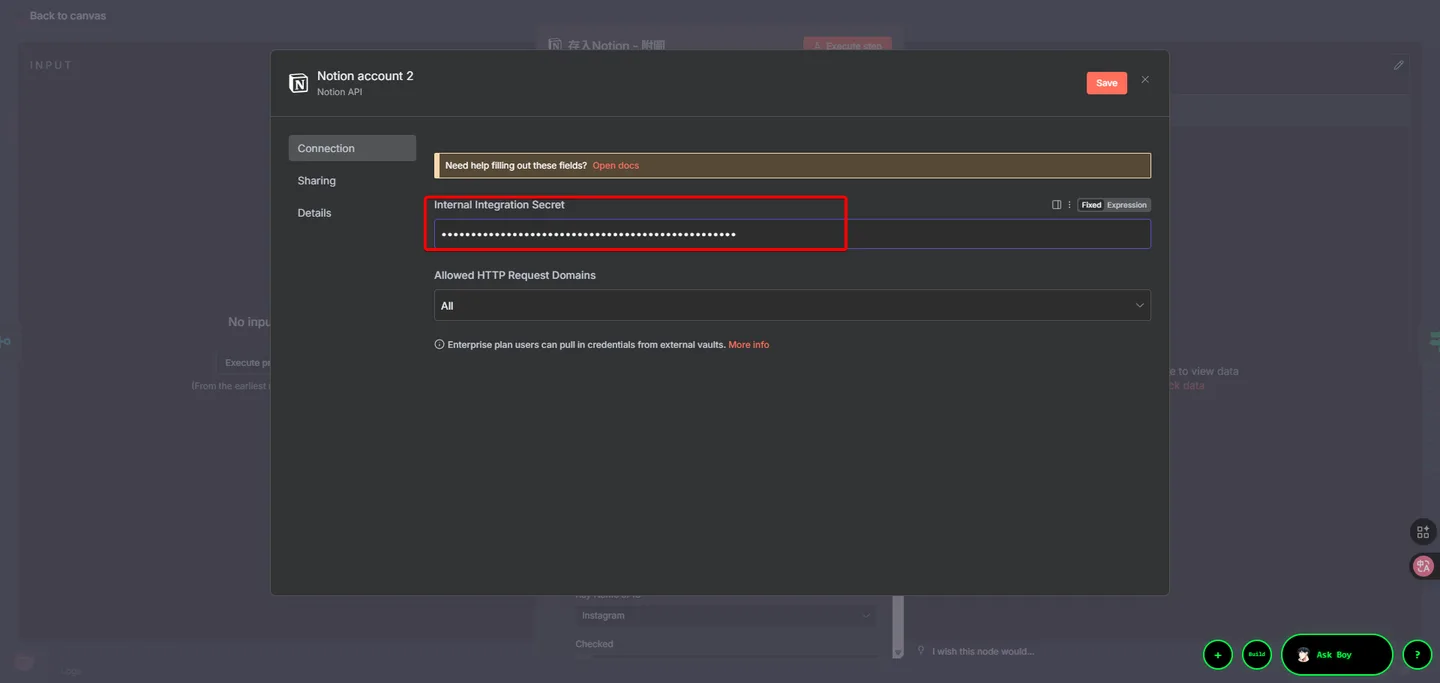Click the Notion logo icon in dialog header
Screen dimensions: 1440x683
(298, 83)
